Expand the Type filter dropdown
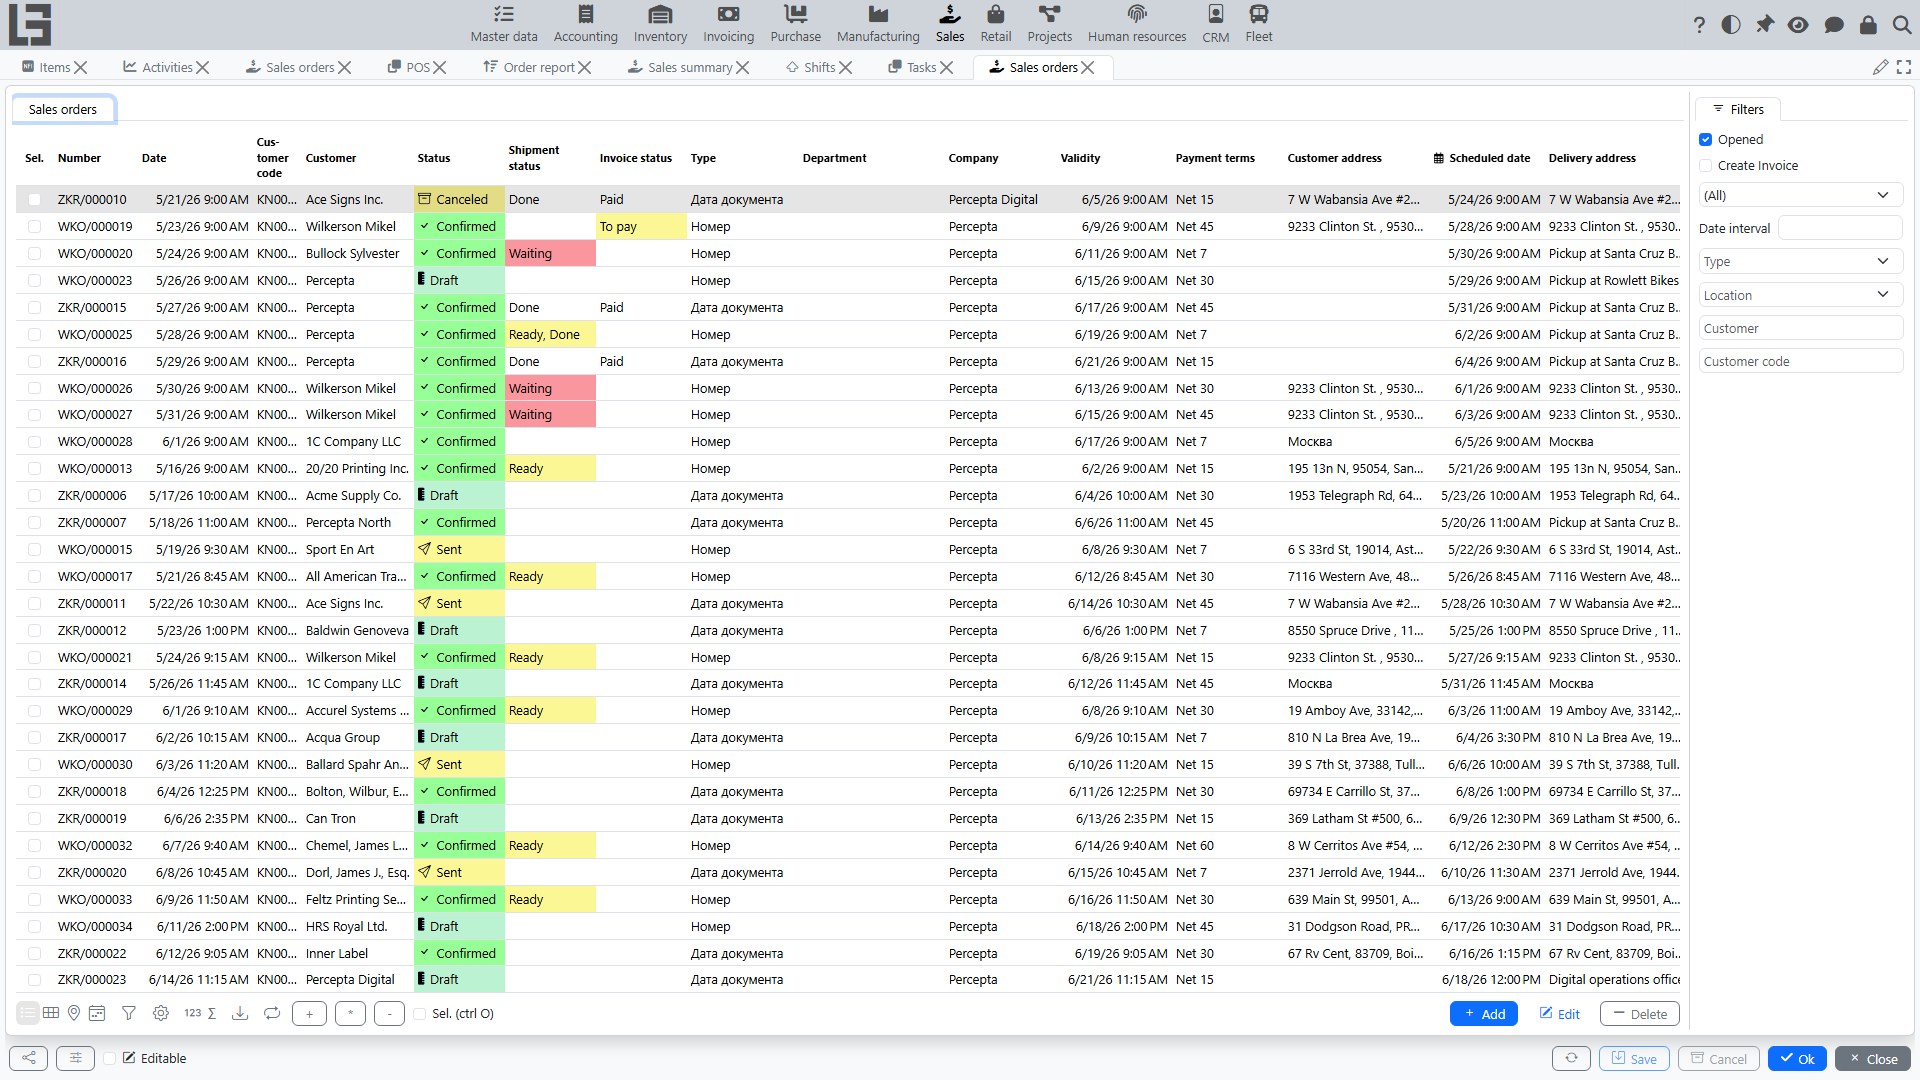Viewport: 1920px width, 1080px height. point(1800,261)
